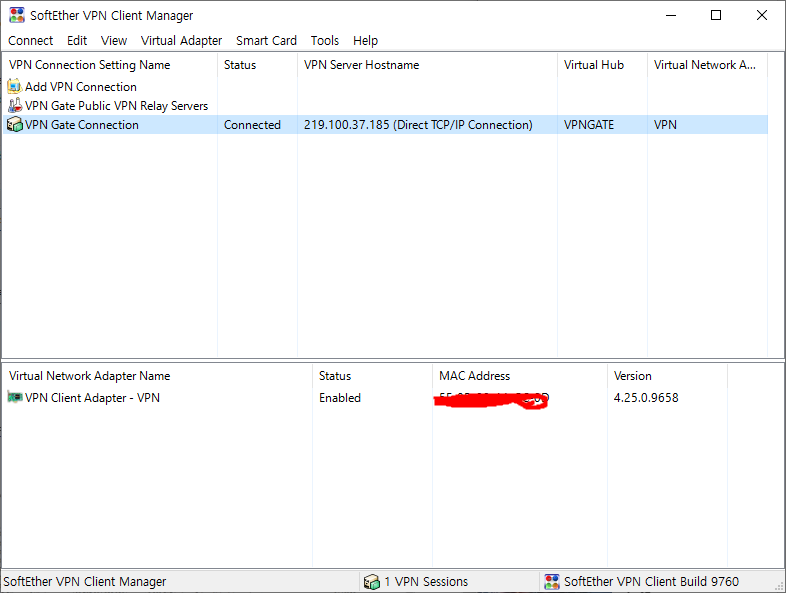Click the adapter list Status column header

coord(372,376)
